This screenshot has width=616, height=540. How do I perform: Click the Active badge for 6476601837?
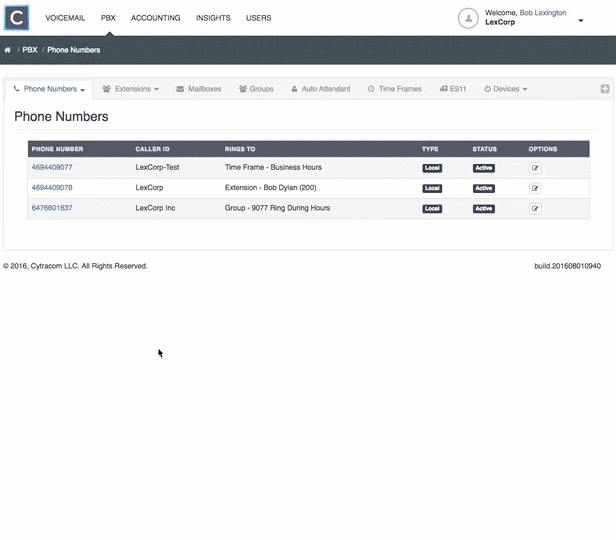click(x=484, y=209)
